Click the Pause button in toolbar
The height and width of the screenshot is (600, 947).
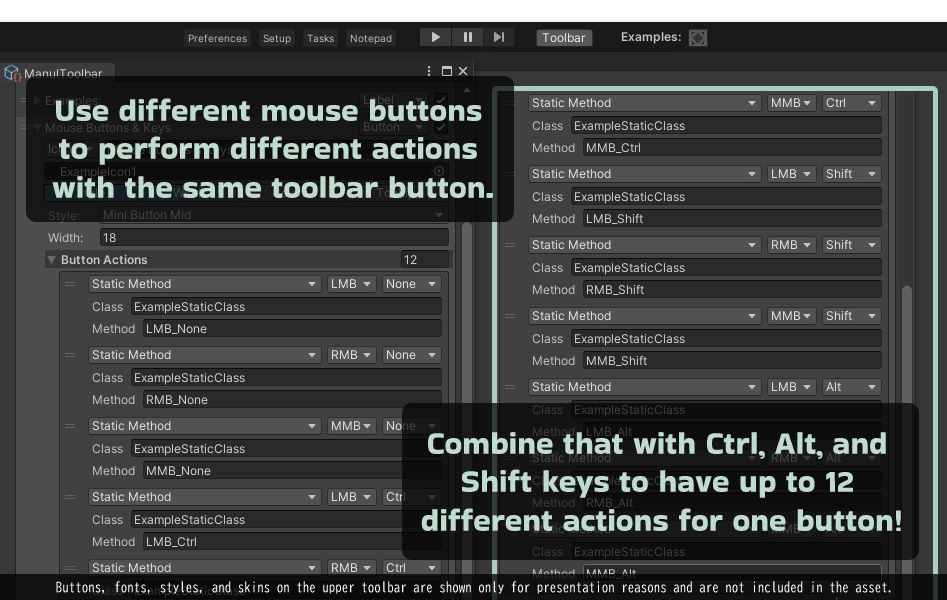pyautogui.click(x=467, y=37)
